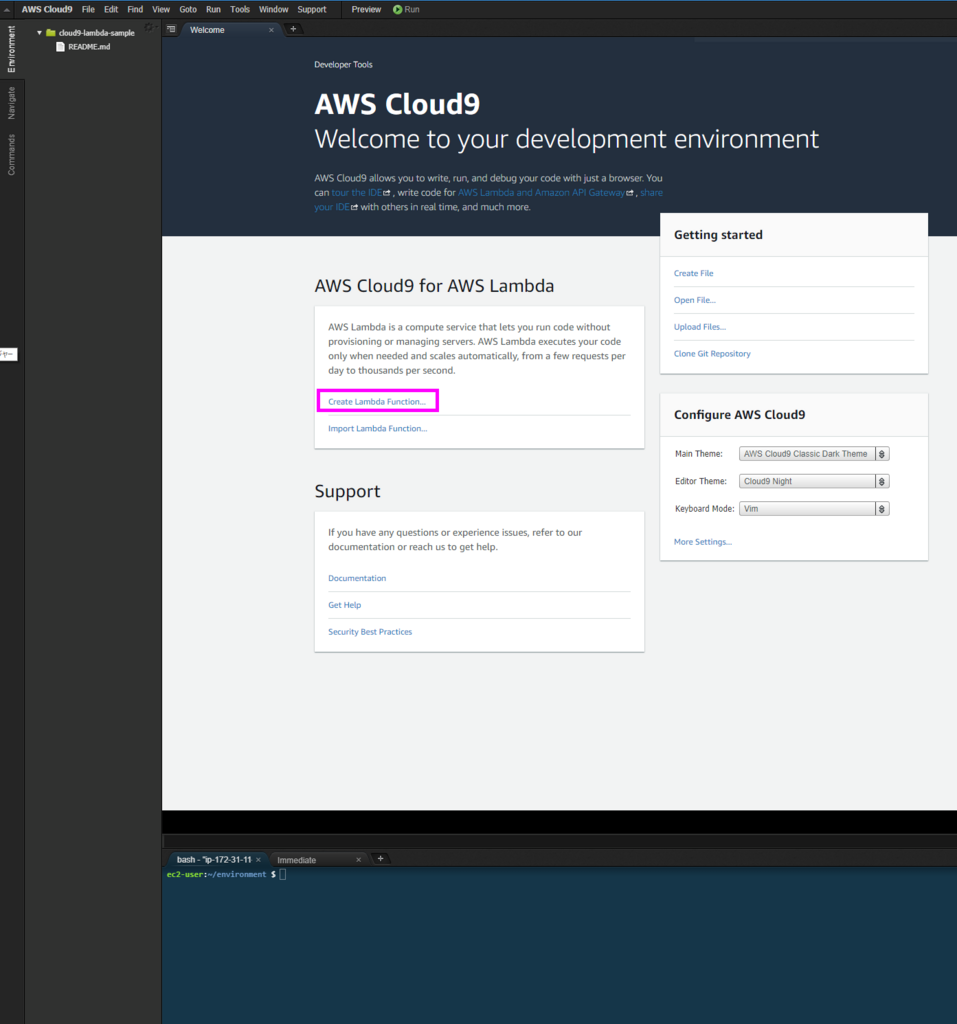Click the Import Lambda Function link
Screen dimensions: 957x1024
tap(378, 428)
